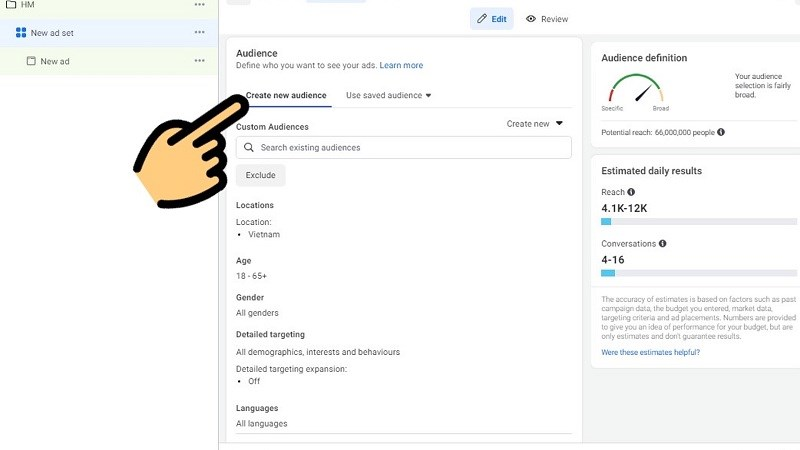The width and height of the screenshot is (800, 450).
Task: Click the Custom Audiences label
Action: 272,127
